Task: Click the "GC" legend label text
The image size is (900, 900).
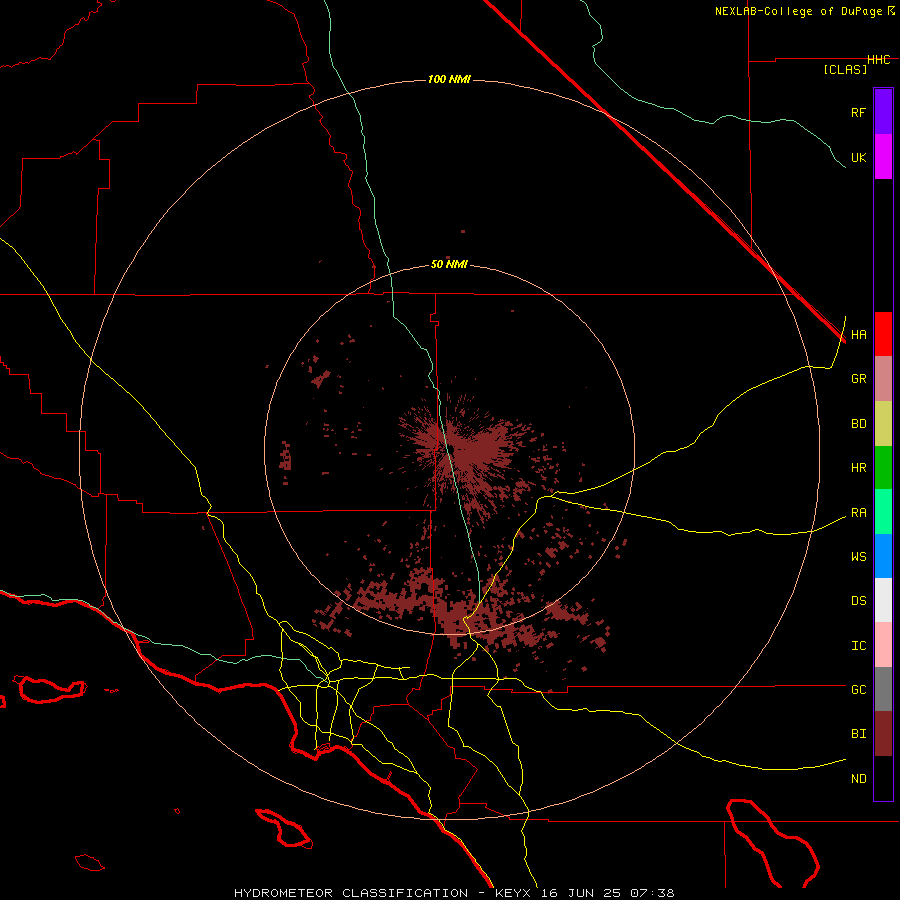Action: 858,689
